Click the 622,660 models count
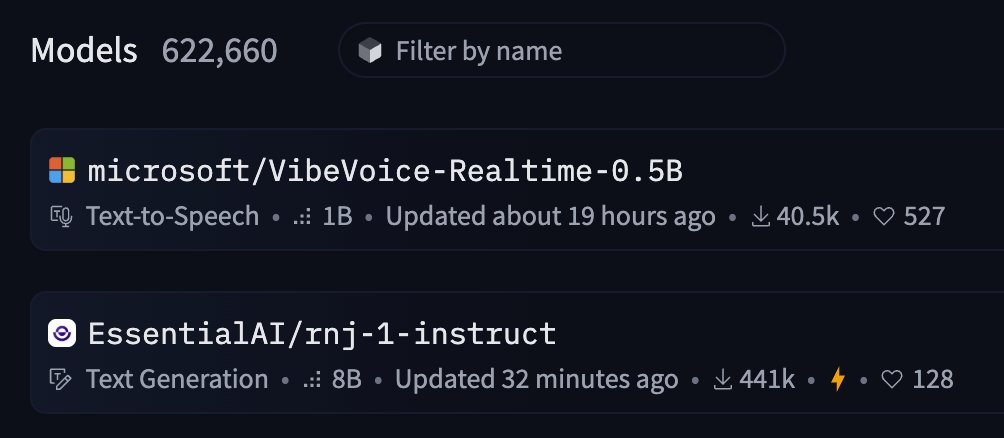The width and height of the screenshot is (1004, 438). pyautogui.click(x=219, y=50)
